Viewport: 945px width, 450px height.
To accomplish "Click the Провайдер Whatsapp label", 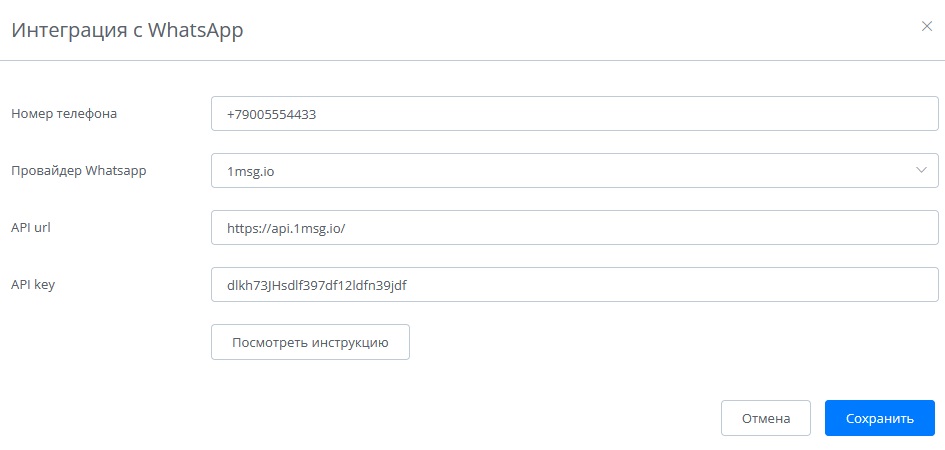I will click(79, 171).
